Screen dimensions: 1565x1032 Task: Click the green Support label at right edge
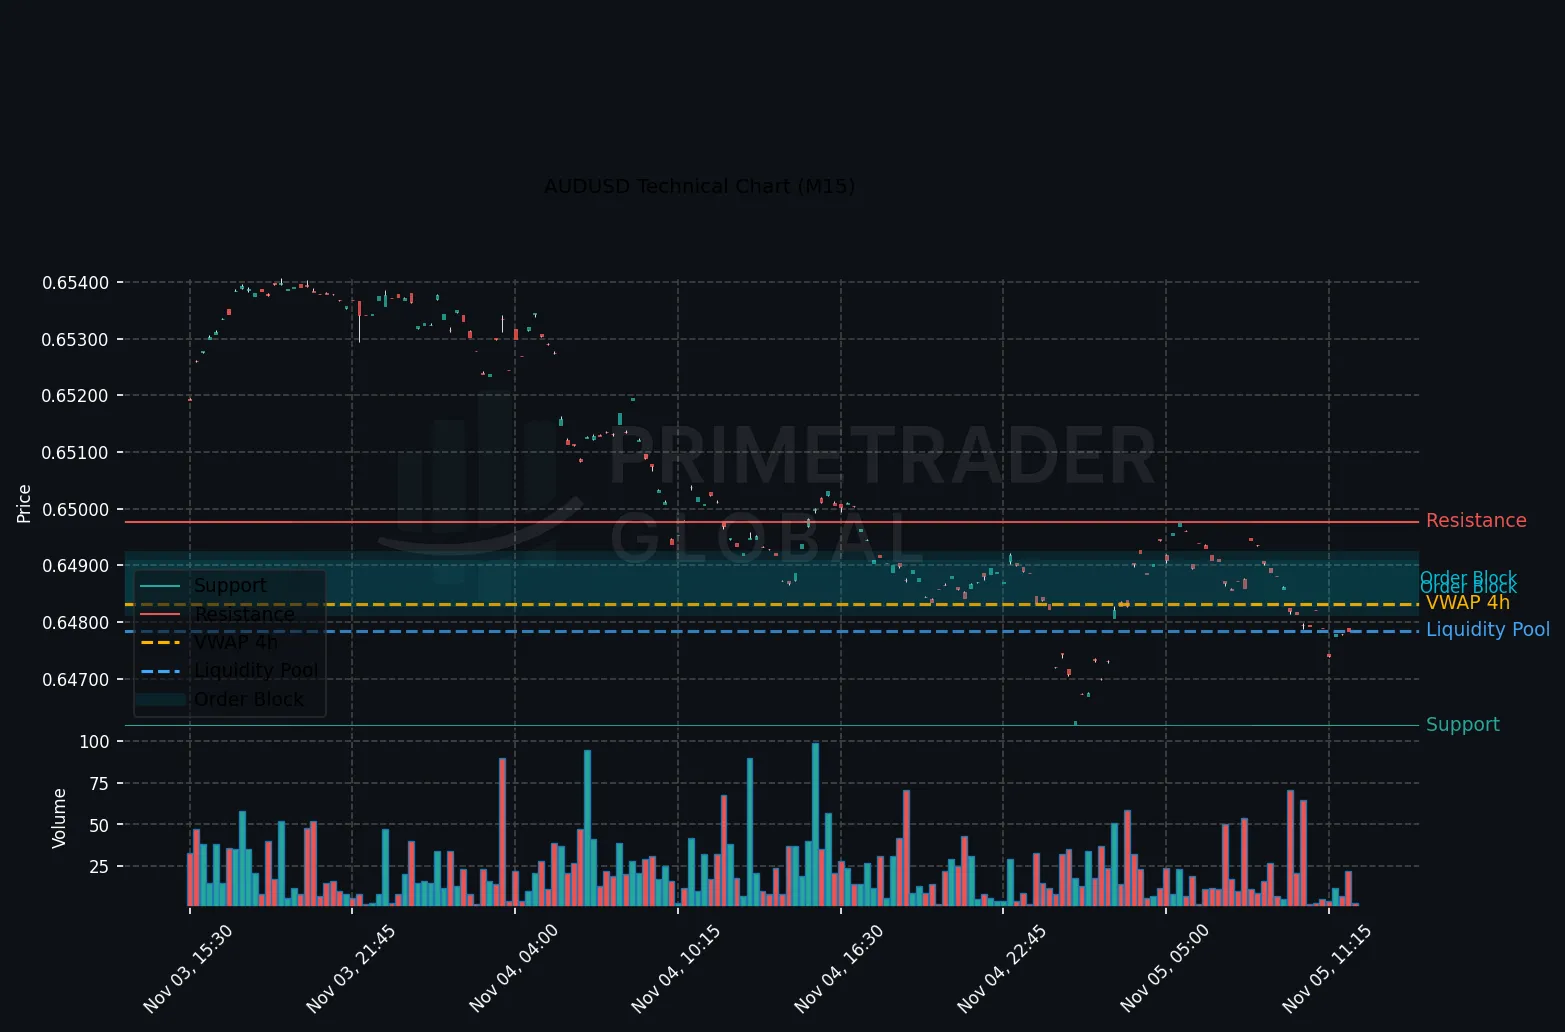1463,725
